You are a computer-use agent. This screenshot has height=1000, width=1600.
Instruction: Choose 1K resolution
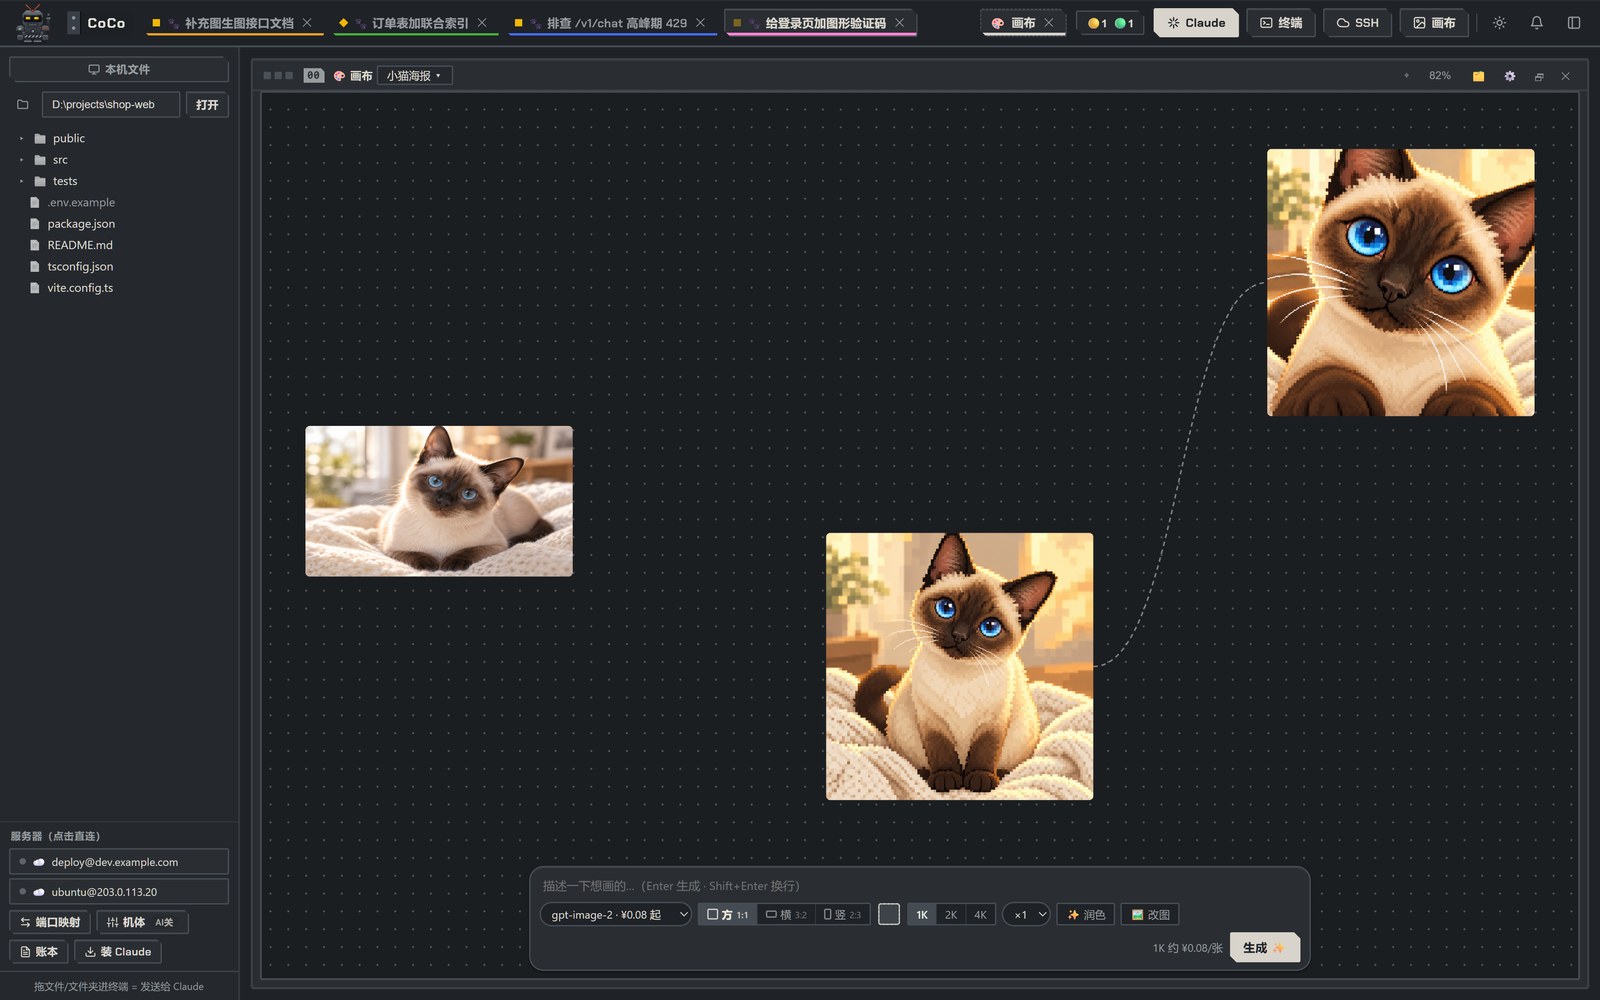pyautogui.click(x=922, y=915)
